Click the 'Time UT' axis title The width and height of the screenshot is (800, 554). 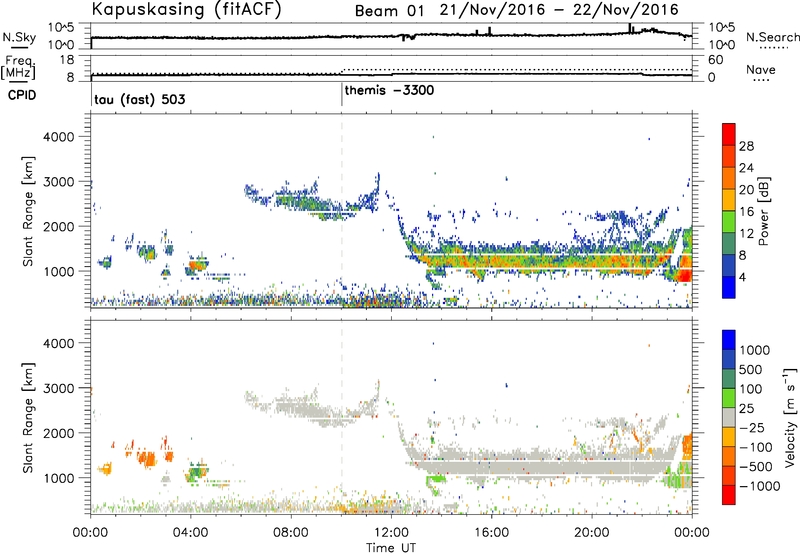pos(391,548)
